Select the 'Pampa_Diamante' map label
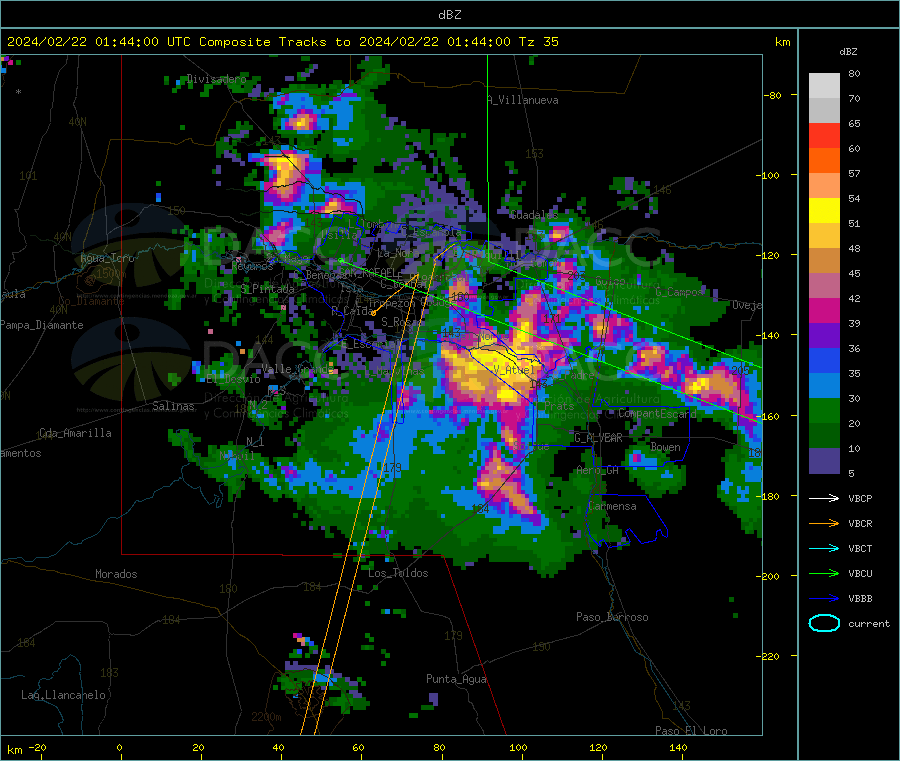900x761 pixels. pos(41,325)
